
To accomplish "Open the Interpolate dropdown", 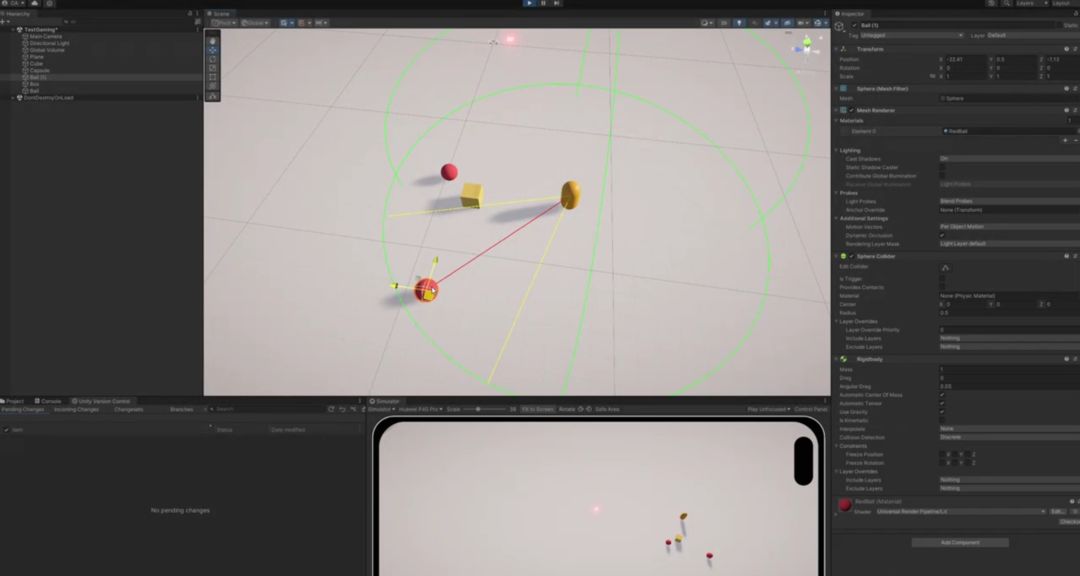I will pyautogui.click(x=1009, y=429).
